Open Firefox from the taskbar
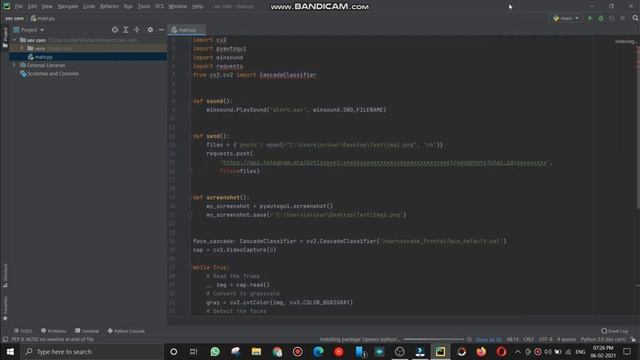The height and width of the screenshot is (360, 640). click(481, 351)
